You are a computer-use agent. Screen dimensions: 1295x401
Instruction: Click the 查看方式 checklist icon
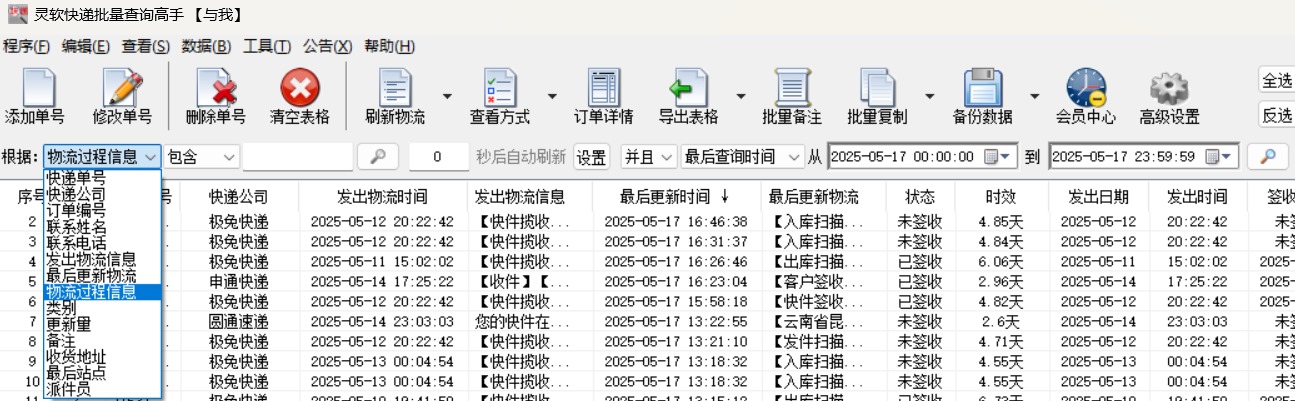(x=499, y=87)
